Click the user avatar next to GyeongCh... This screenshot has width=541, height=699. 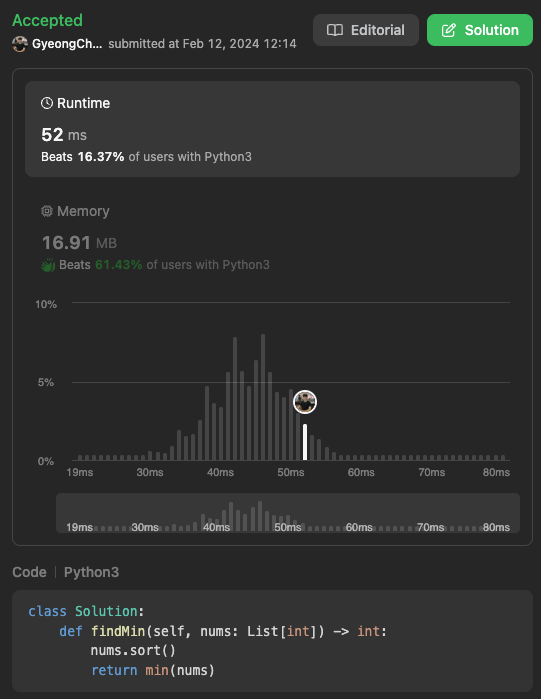coord(20,44)
